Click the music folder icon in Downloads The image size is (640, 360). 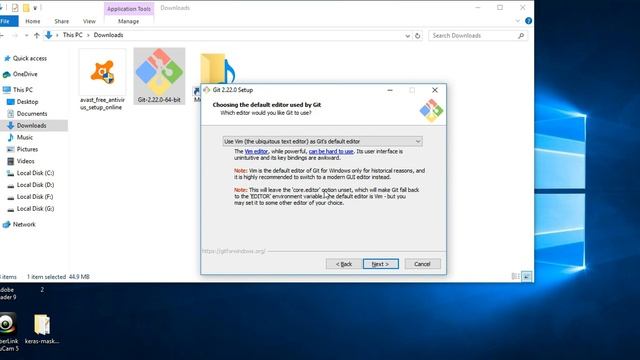pyautogui.click(x=217, y=69)
